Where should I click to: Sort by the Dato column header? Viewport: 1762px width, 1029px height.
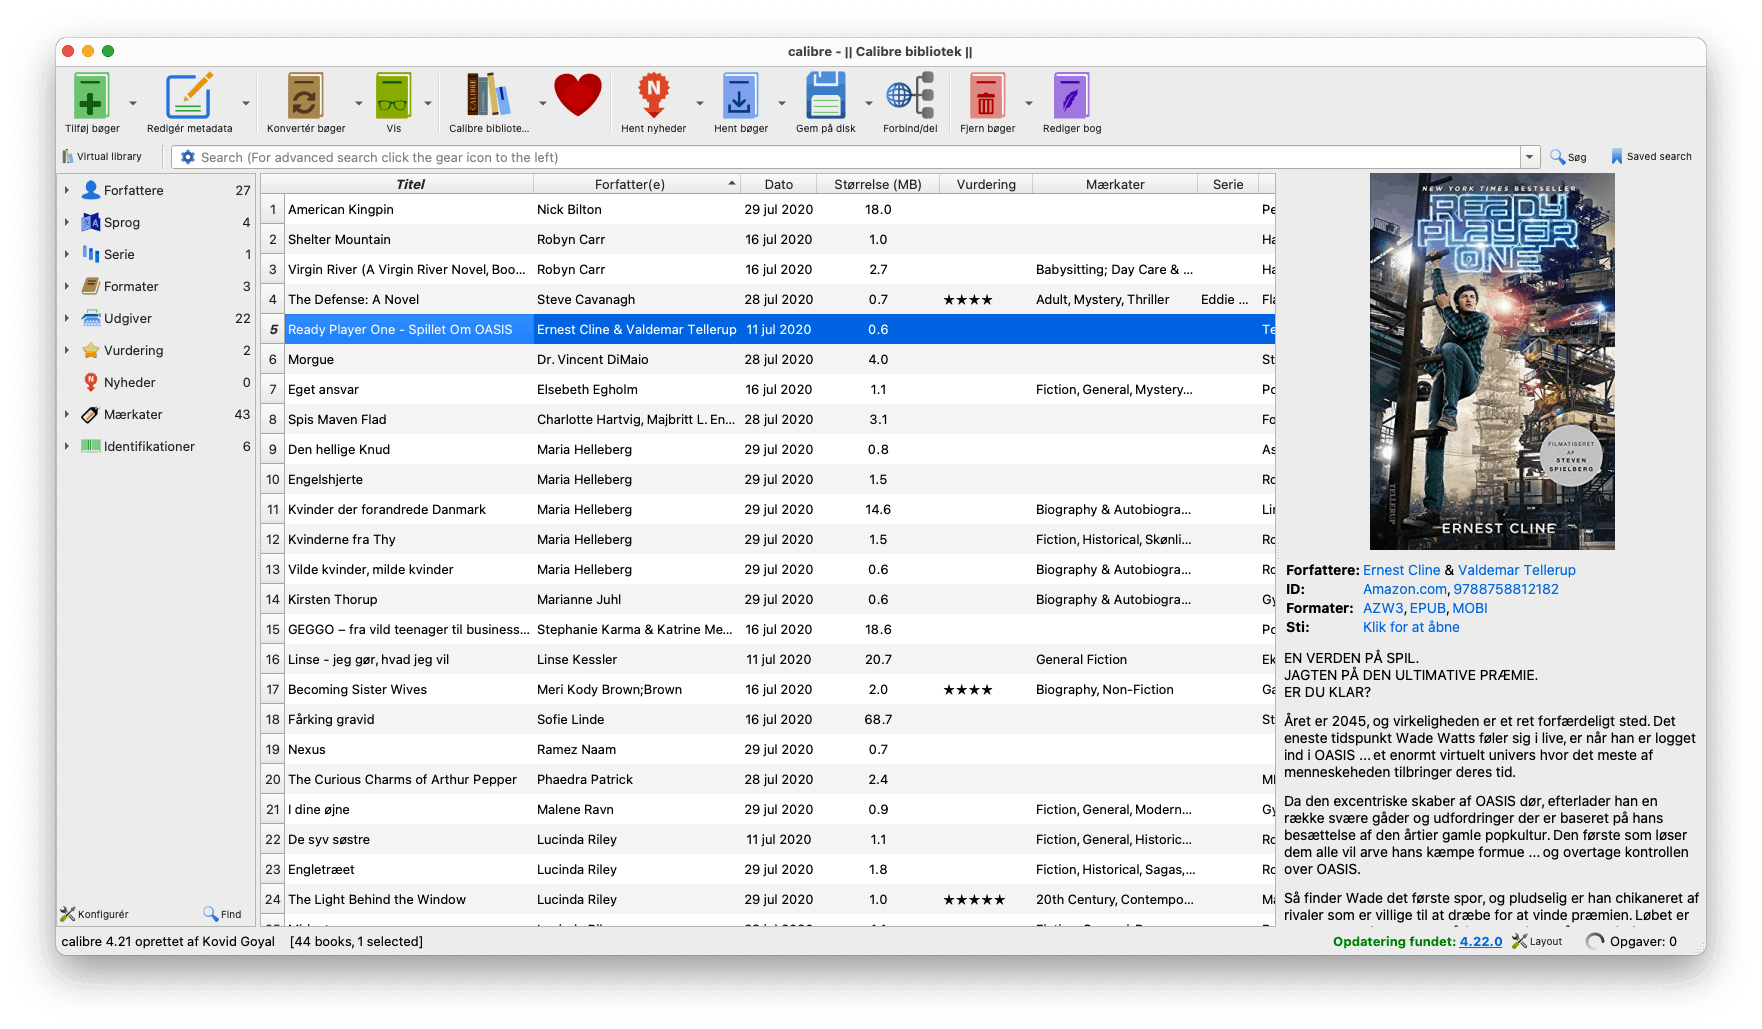click(778, 184)
